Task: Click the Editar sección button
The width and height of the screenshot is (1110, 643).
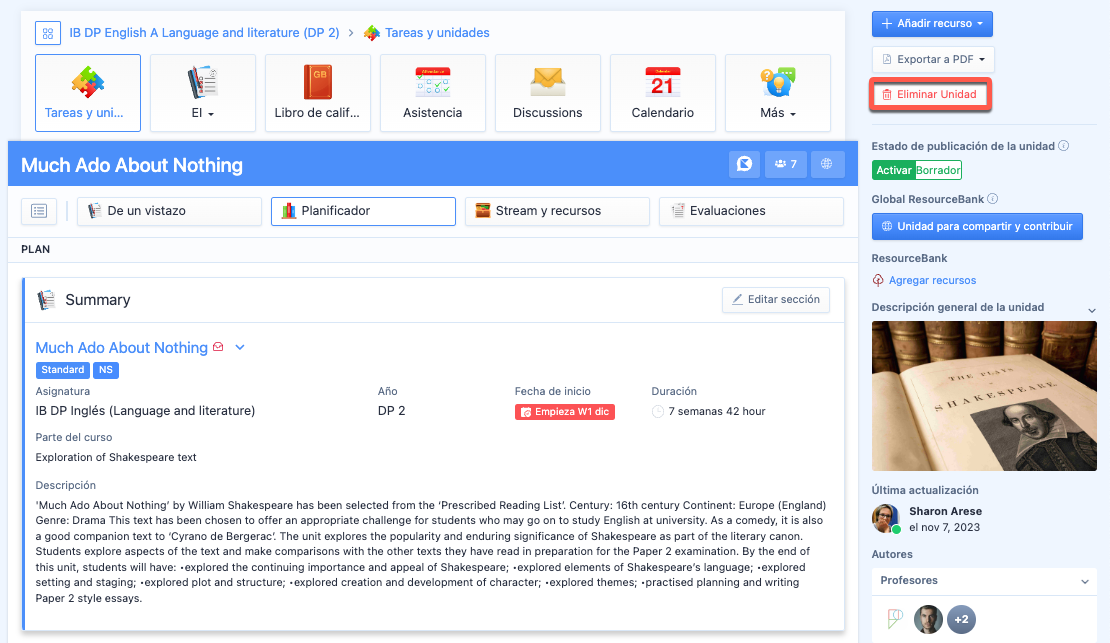Action: [x=775, y=299]
